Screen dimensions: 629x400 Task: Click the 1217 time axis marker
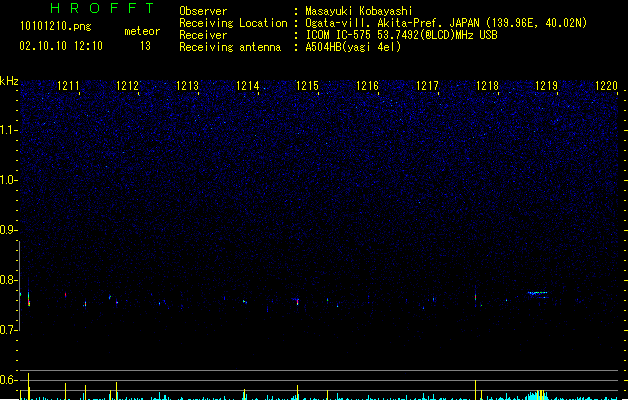point(427,86)
